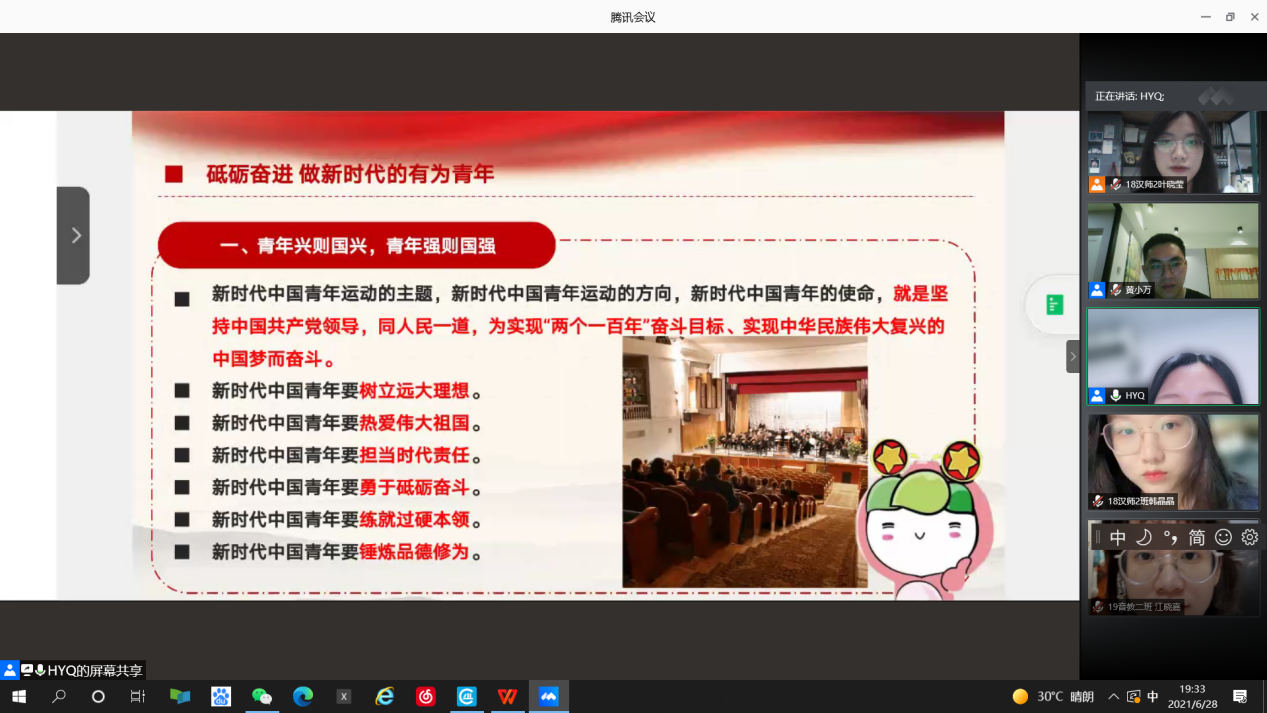Toggle simplified/traditional 简 on IME bar

(1196, 538)
